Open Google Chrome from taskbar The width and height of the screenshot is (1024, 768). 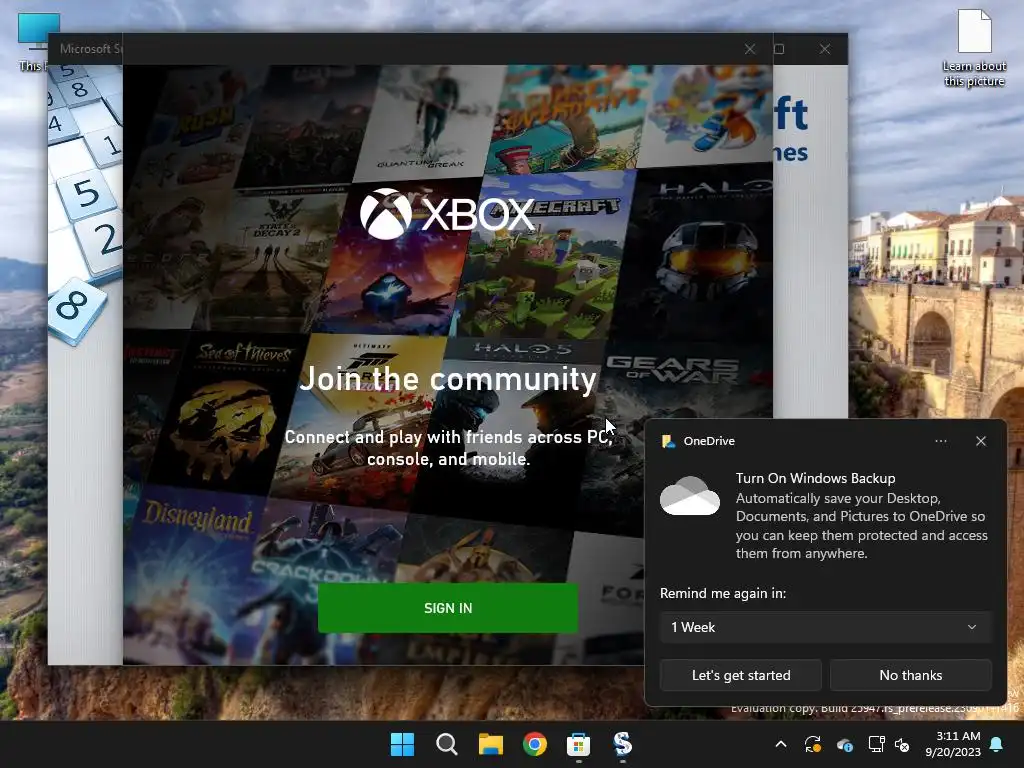[535, 744]
